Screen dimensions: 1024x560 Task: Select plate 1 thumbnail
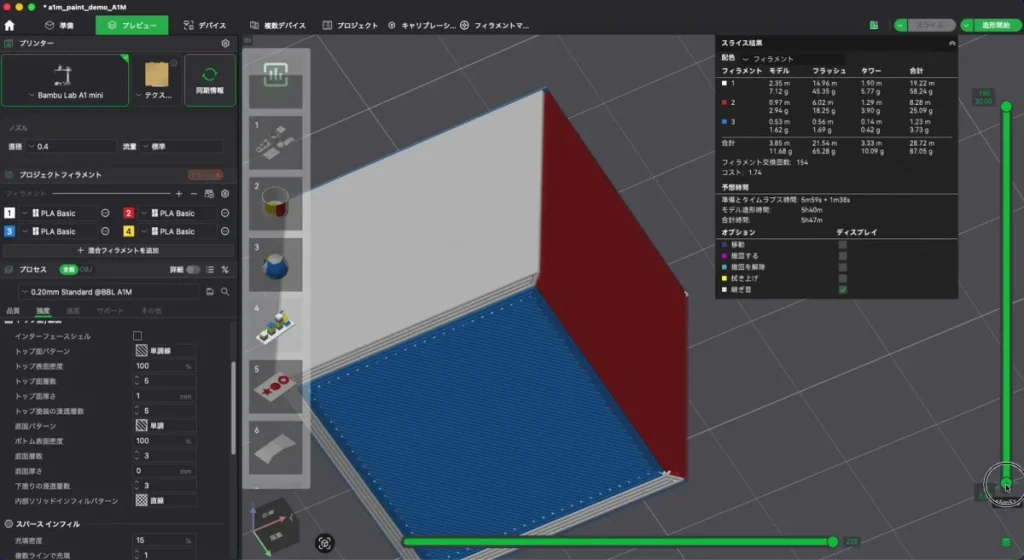pos(276,143)
